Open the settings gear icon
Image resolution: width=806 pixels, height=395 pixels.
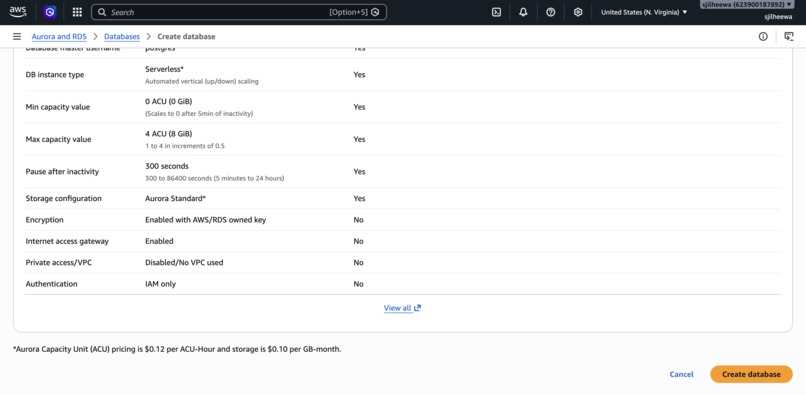pyautogui.click(x=578, y=12)
